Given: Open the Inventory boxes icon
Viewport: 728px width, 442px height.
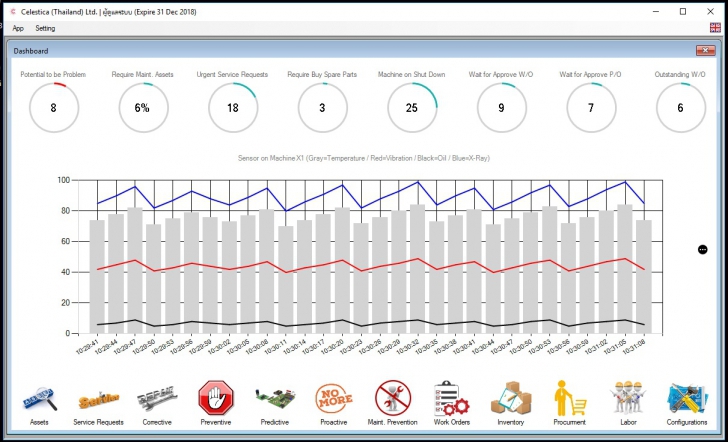Looking at the screenshot, I should [511, 398].
